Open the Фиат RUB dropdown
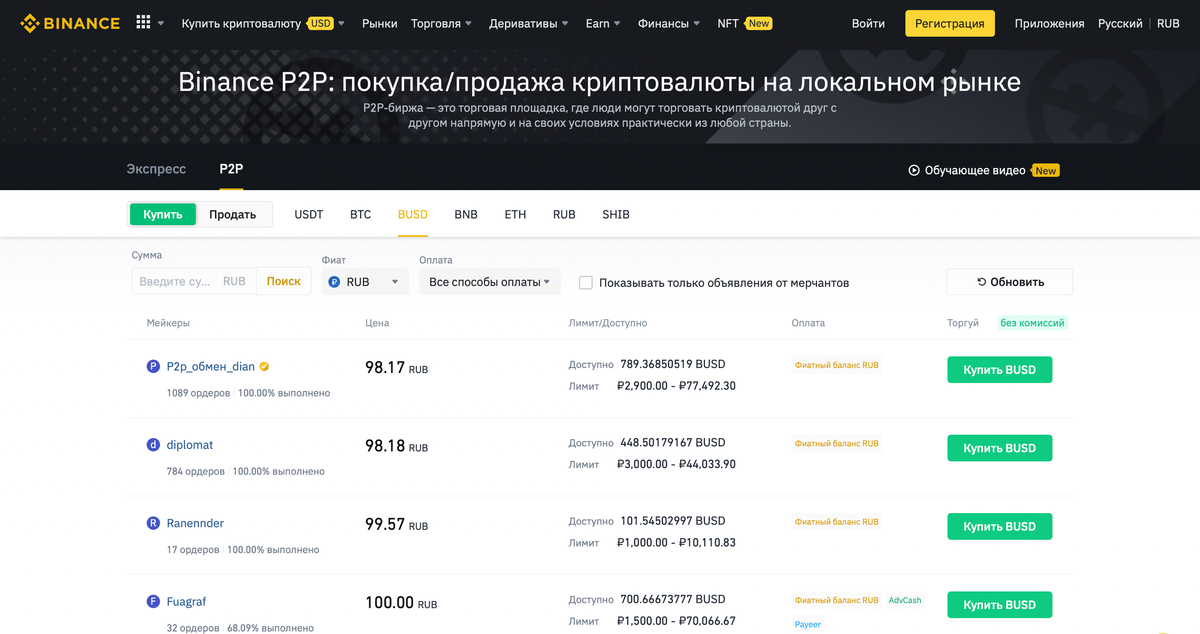This screenshot has width=1200, height=634. (365, 282)
